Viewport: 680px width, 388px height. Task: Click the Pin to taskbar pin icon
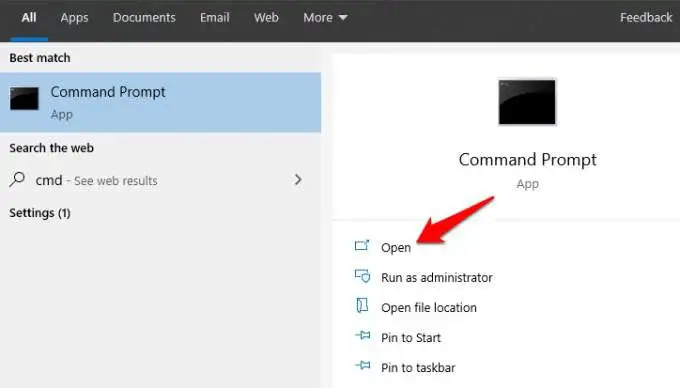pos(363,365)
